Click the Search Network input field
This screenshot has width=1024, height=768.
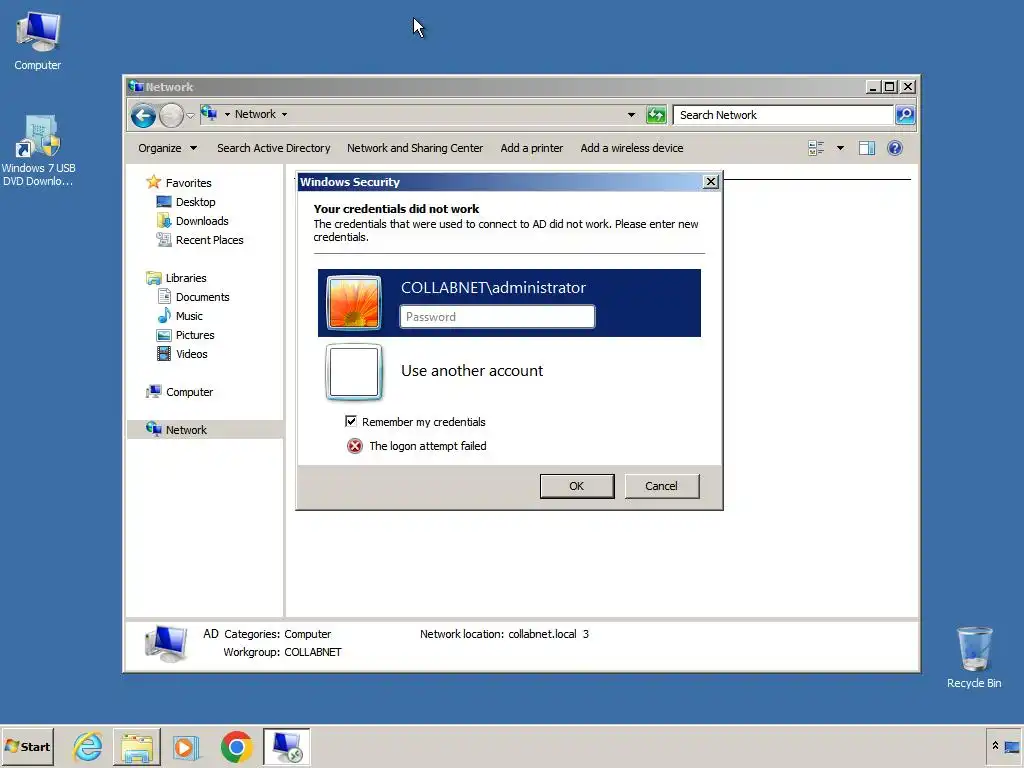point(783,115)
